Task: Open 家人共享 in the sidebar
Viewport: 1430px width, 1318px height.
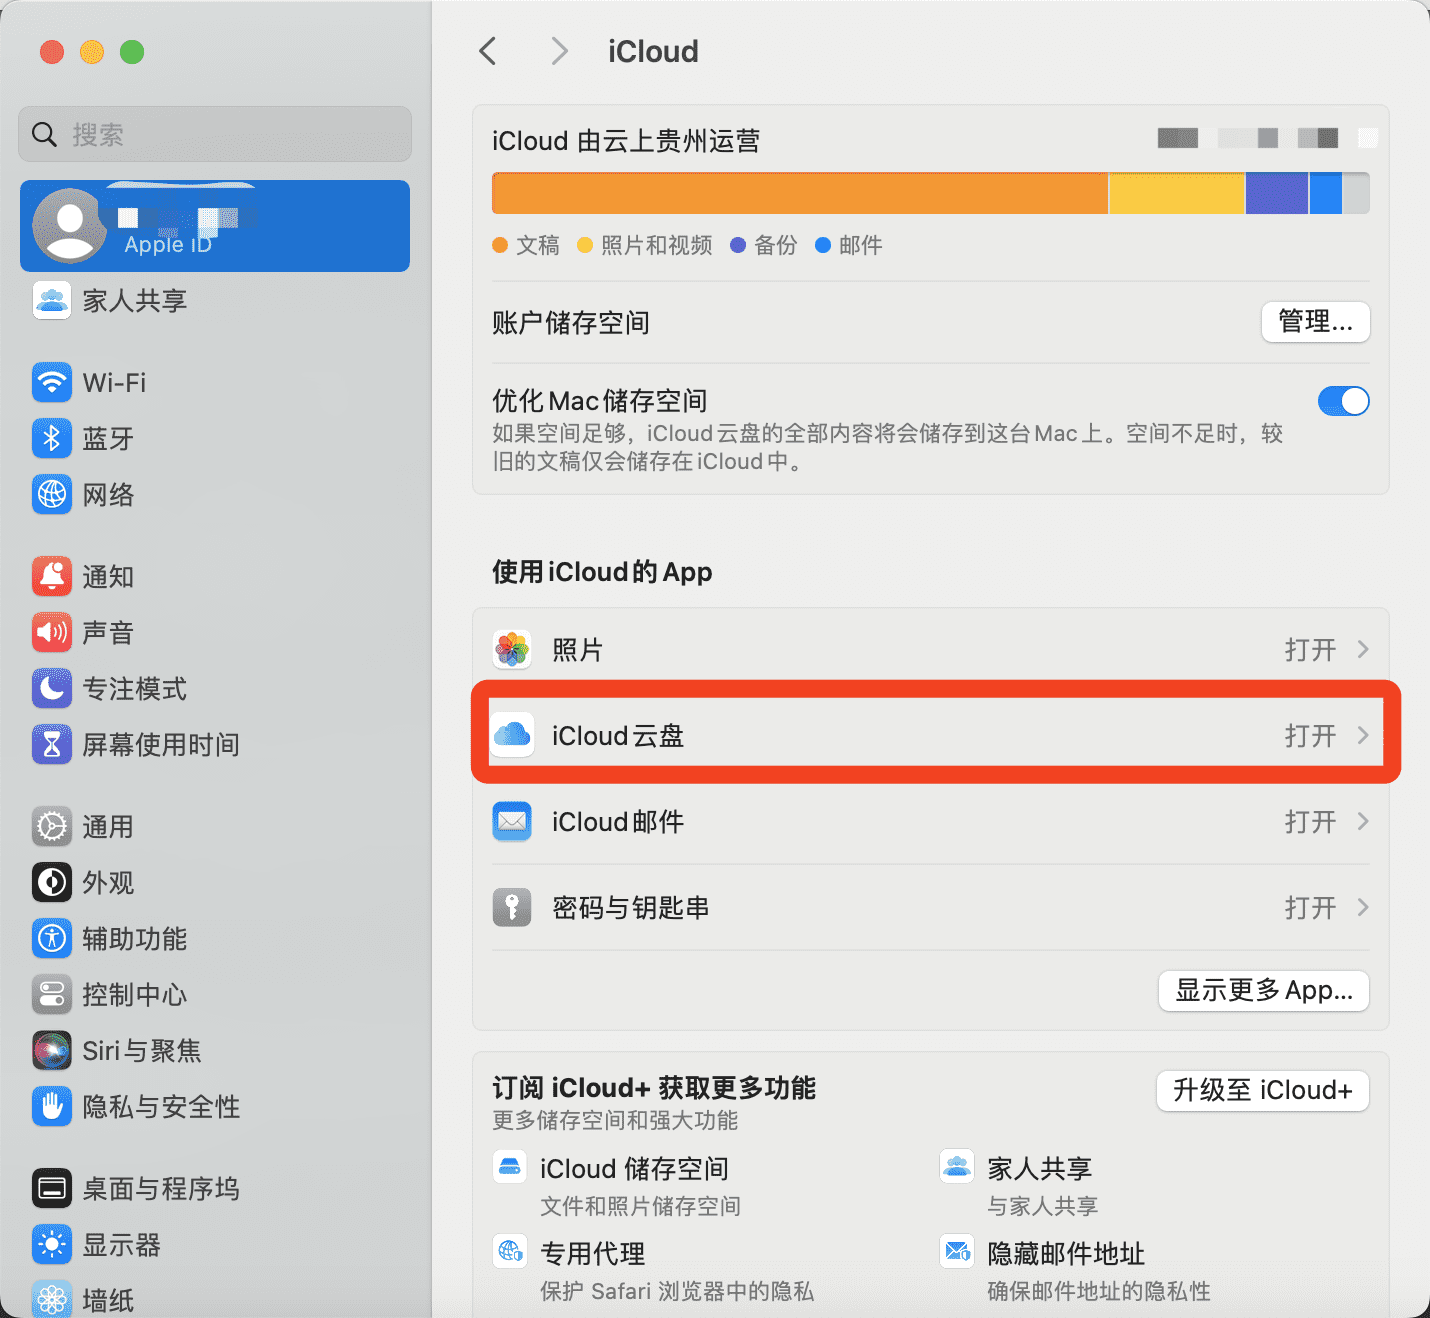Action: (134, 300)
